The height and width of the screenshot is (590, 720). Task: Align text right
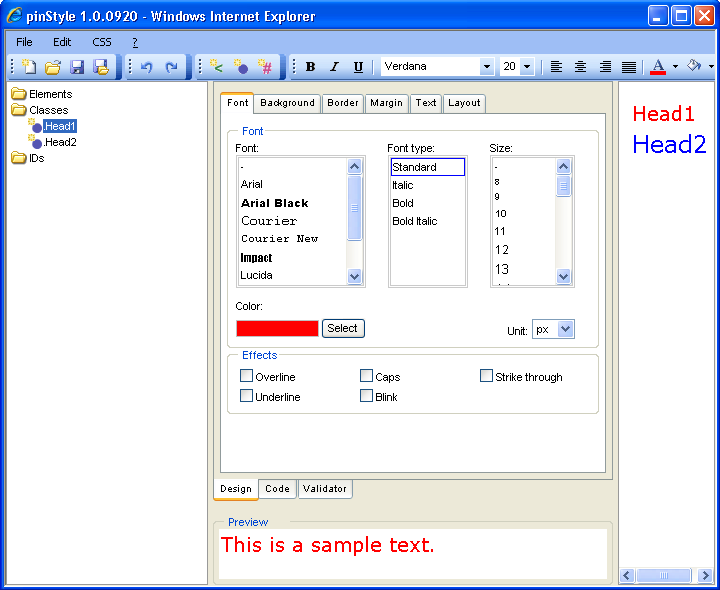click(x=605, y=67)
